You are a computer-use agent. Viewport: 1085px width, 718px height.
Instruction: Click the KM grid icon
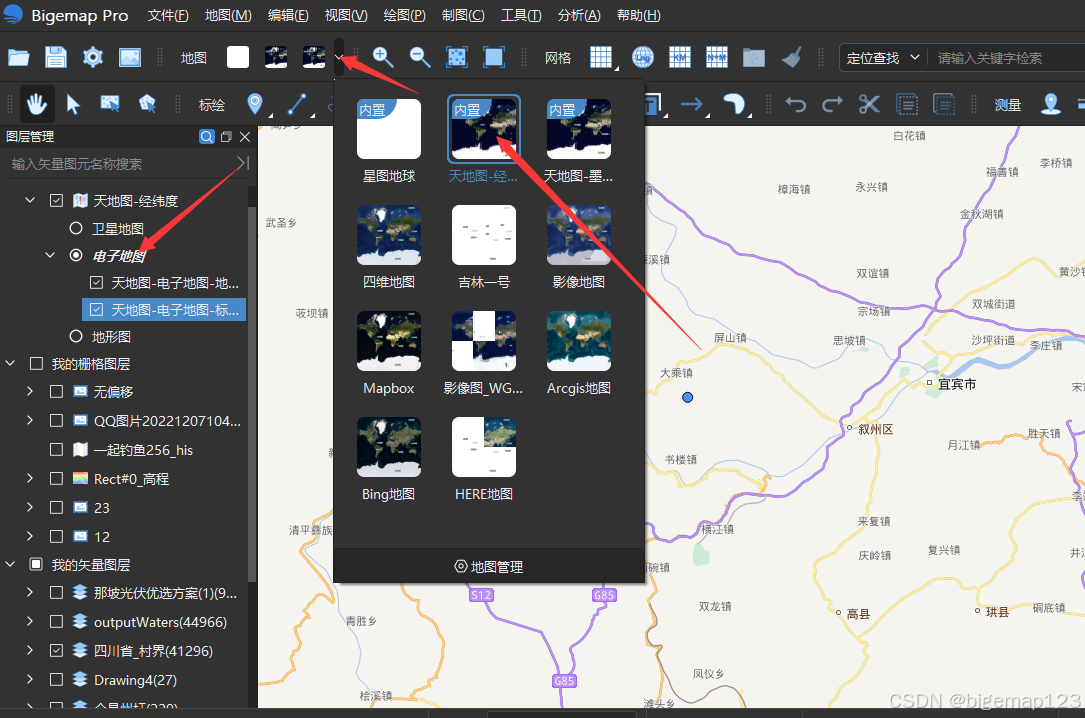(680, 57)
